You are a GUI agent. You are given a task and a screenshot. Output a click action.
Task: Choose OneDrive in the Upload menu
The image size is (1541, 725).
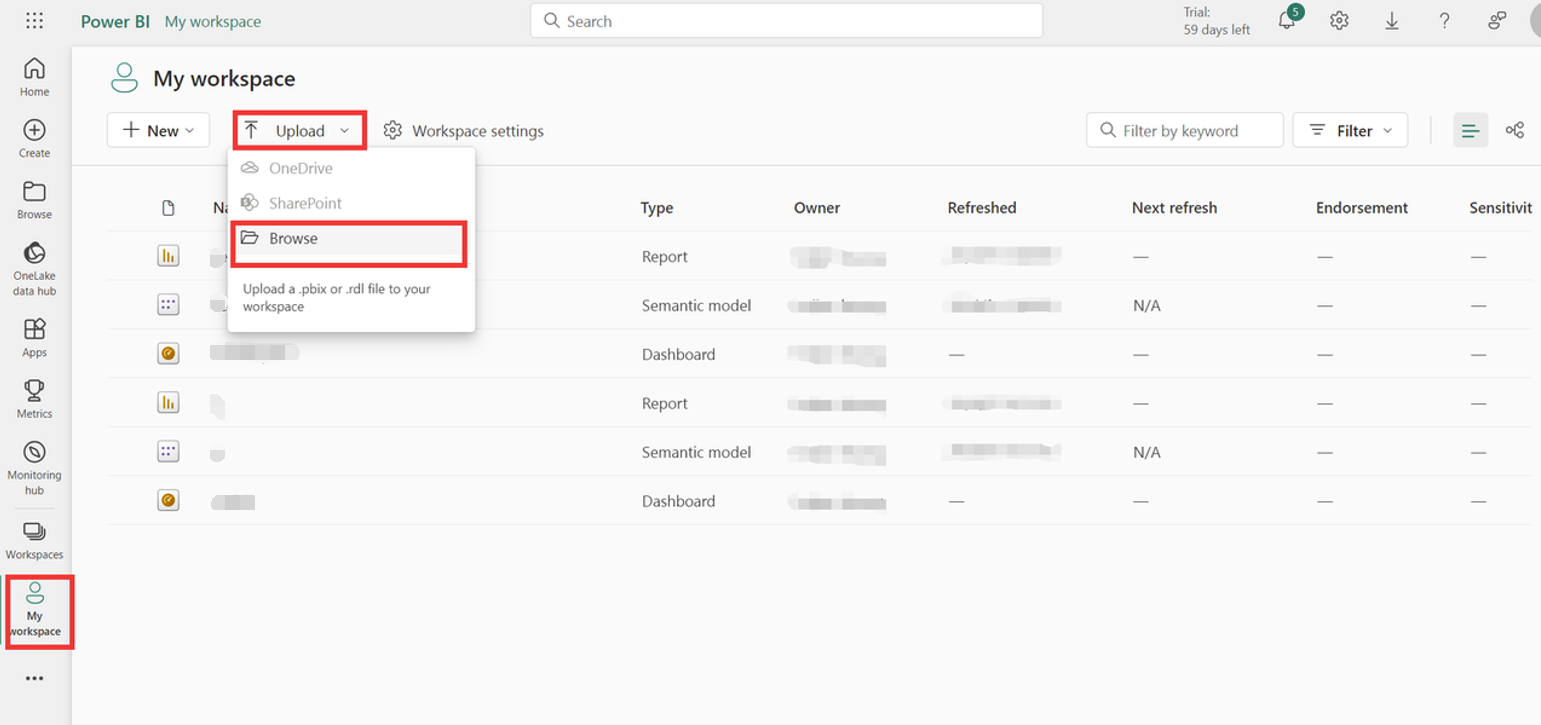click(x=300, y=169)
